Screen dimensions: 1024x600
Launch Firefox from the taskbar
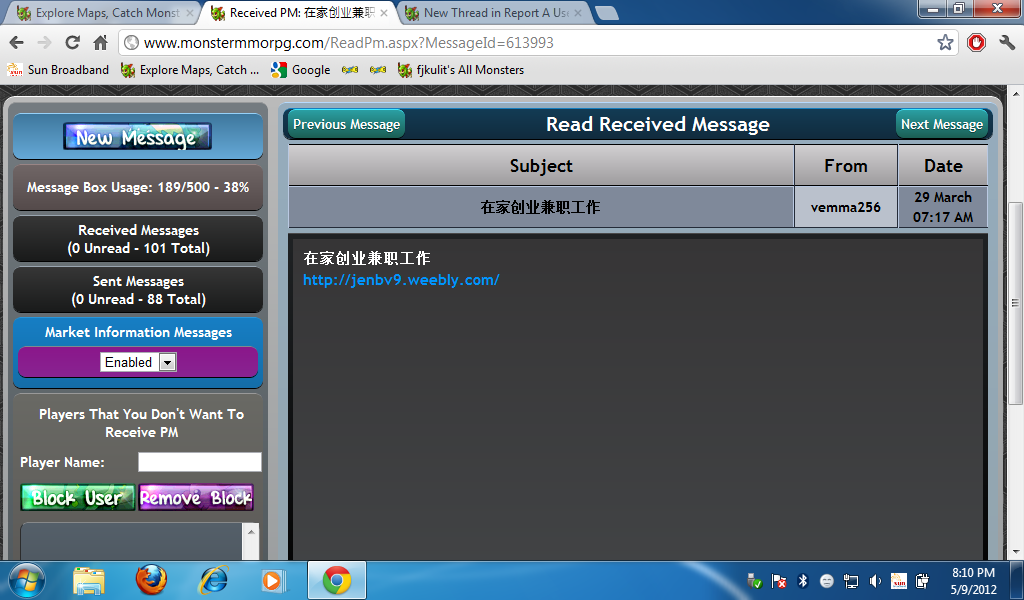151,580
